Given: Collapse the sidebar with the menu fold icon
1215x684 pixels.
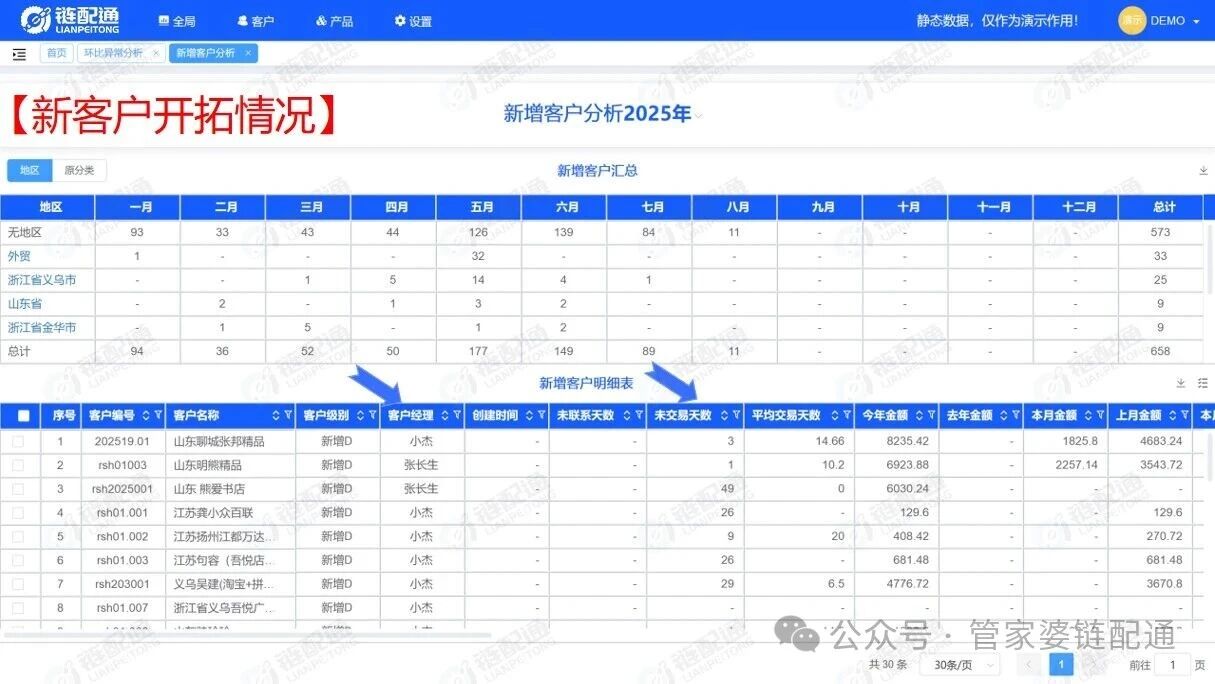Looking at the screenshot, I should (19, 54).
